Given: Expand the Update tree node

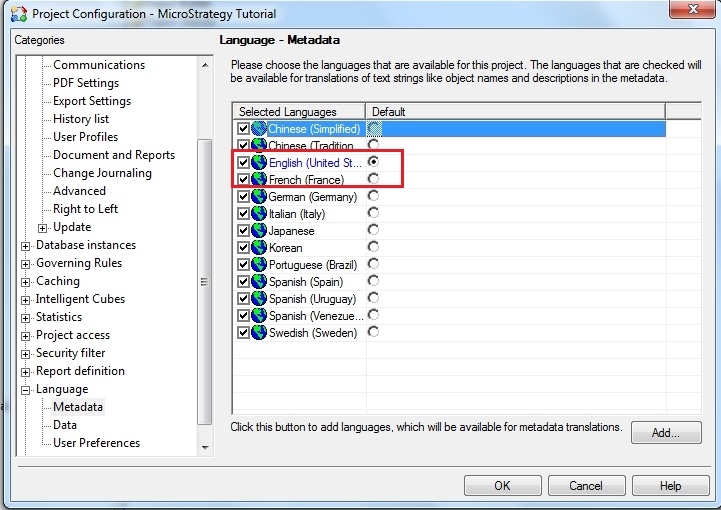Looking at the screenshot, I should (42, 228).
